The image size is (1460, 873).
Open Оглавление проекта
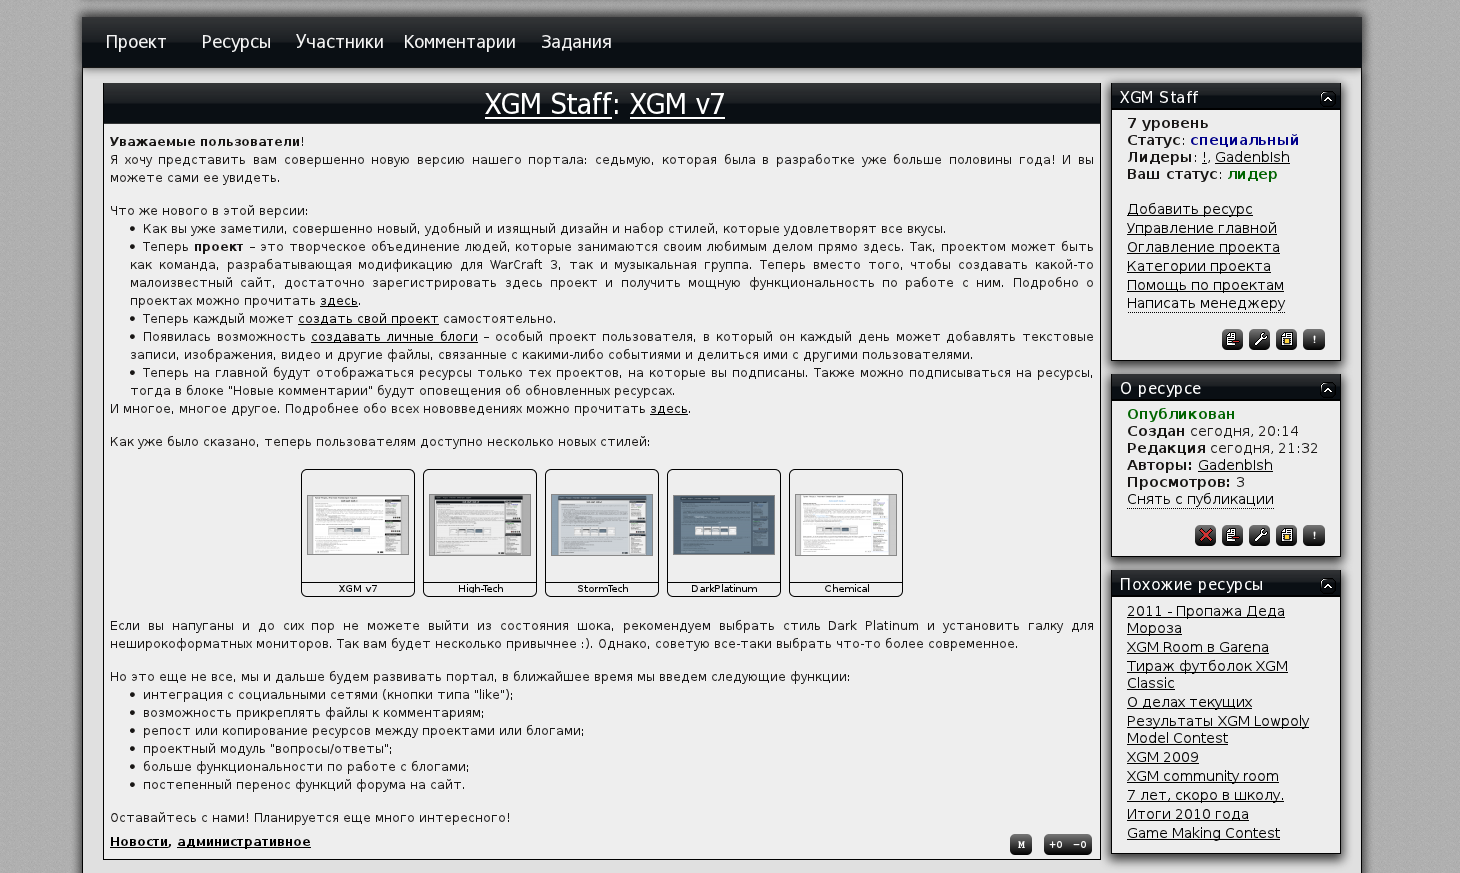(1203, 247)
